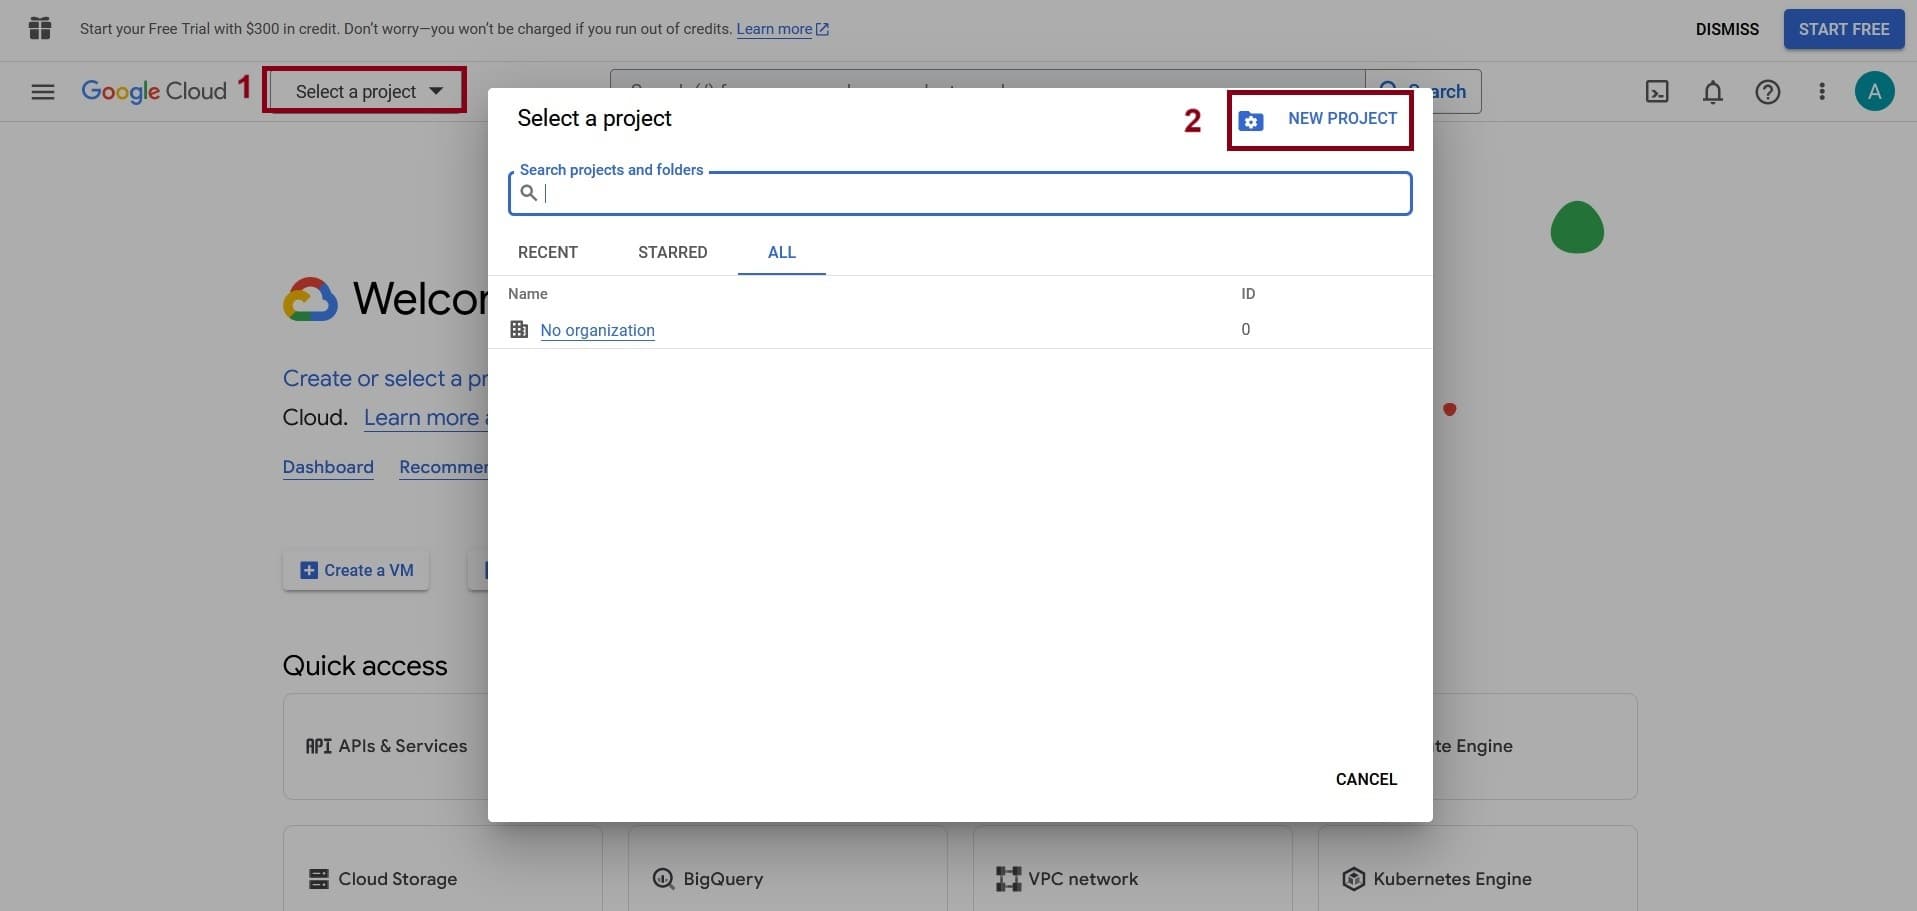The height and width of the screenshot is (911, 1917).
Task: Focus the search projects and folders field
Action: tap(970, 194)
